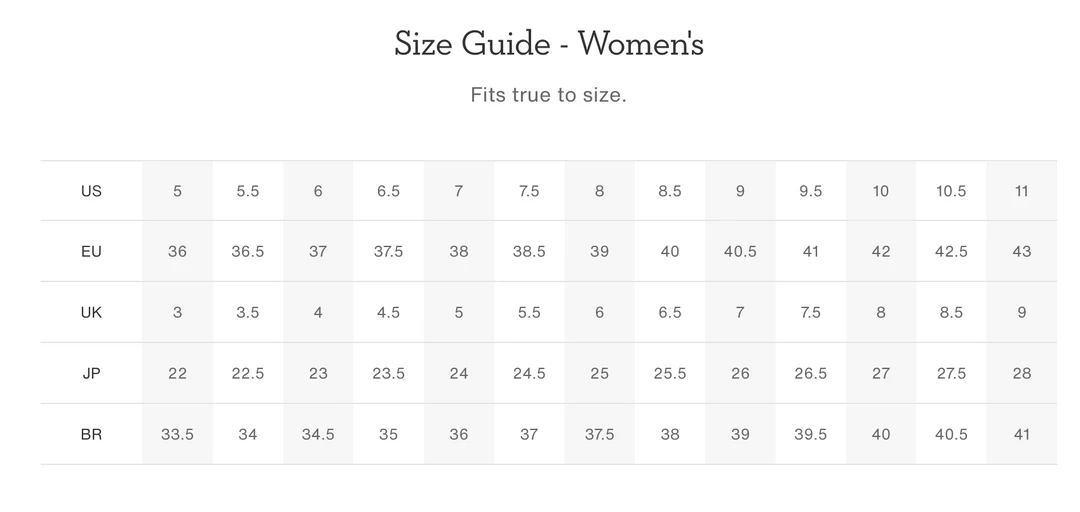
Task: Click the 'Fits true to size.' text
Action: tap(548, 96)
